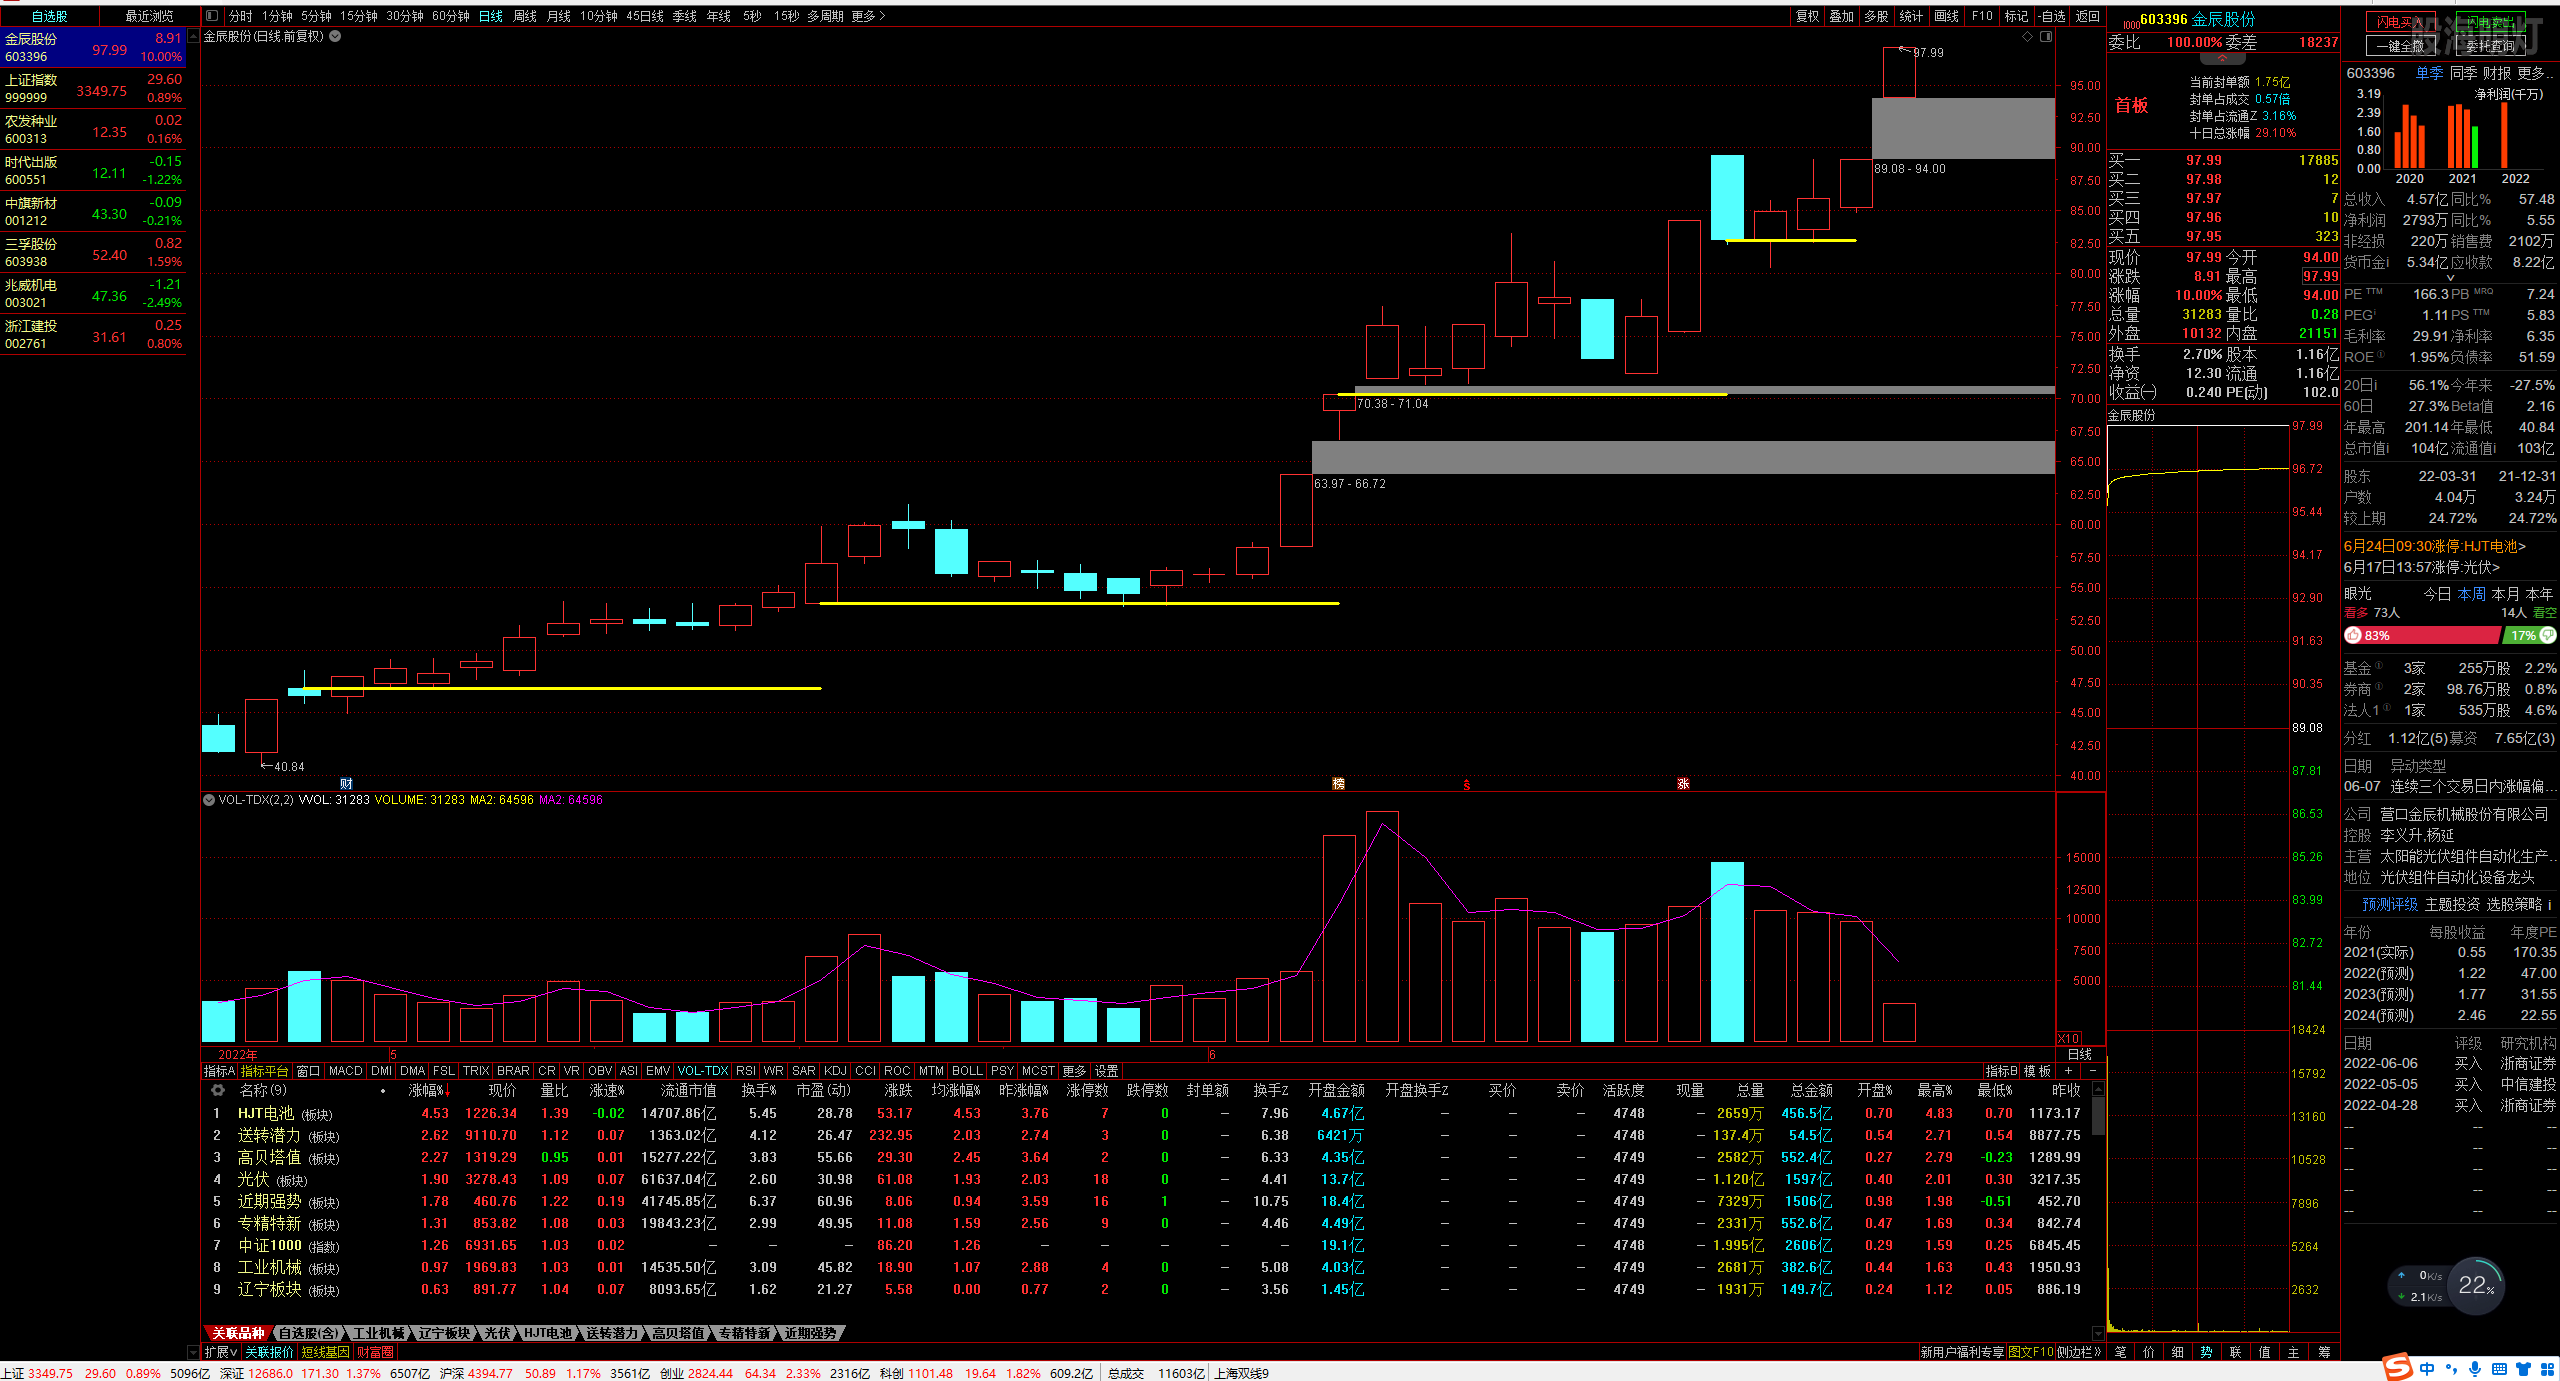Click the network speed 22% floating widget
This screenshot has width=2560, height=1381.
2475,1286
